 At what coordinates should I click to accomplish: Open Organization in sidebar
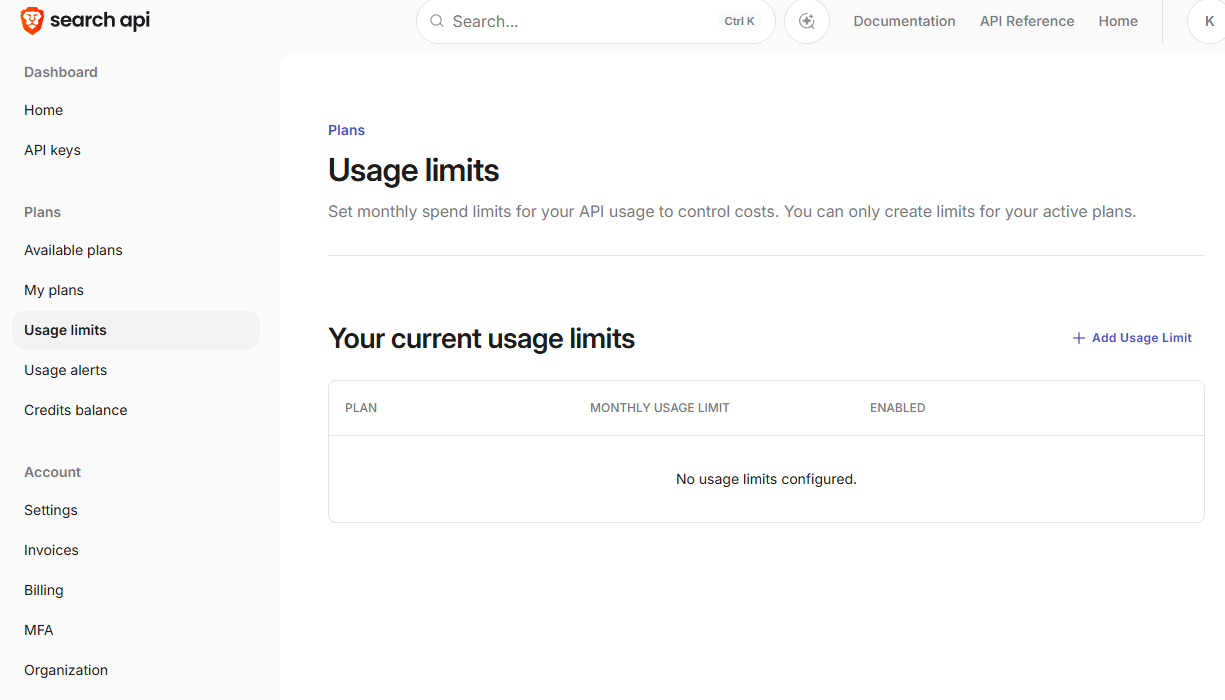pos(66,670)
